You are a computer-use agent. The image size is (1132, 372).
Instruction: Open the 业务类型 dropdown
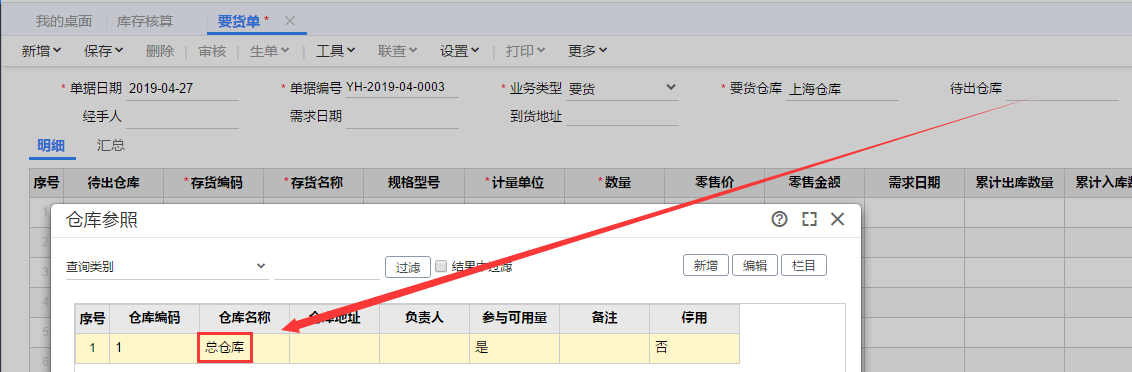tap(622, 88)
